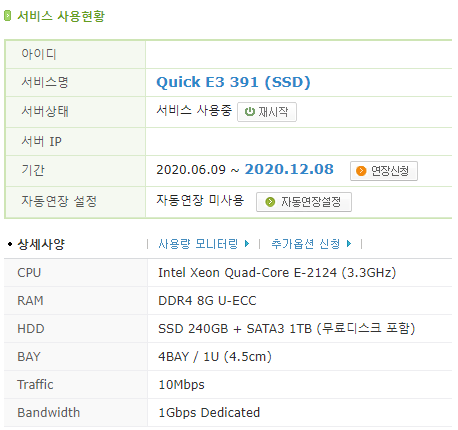The image size is (458, 430).
Task: Click the green icon beside 서비스 사용현황
Action: 8,16
